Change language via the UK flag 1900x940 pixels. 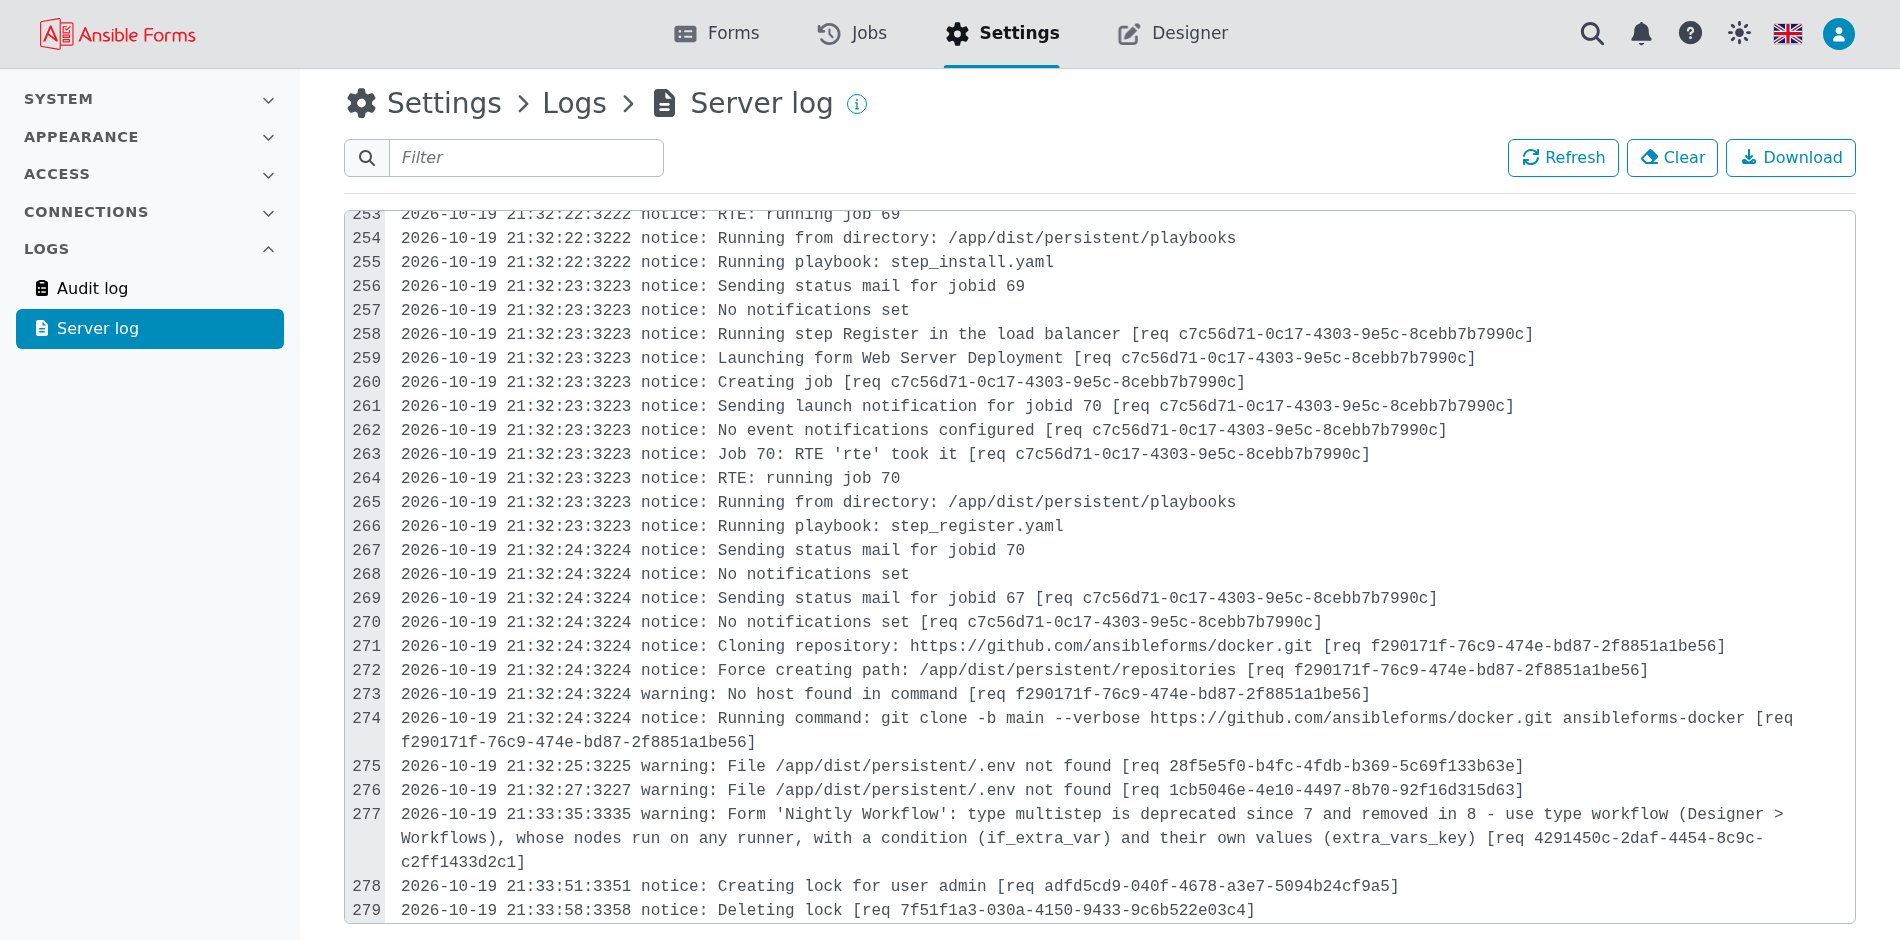(1788, 34)
